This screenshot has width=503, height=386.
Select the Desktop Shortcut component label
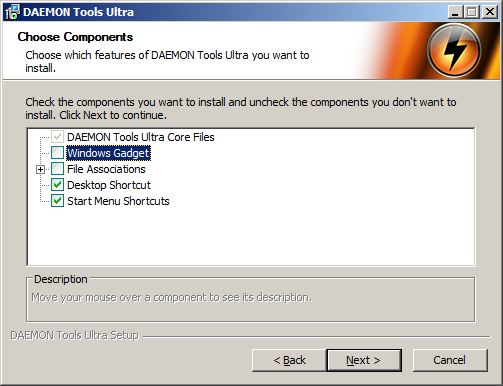(109, 185)
